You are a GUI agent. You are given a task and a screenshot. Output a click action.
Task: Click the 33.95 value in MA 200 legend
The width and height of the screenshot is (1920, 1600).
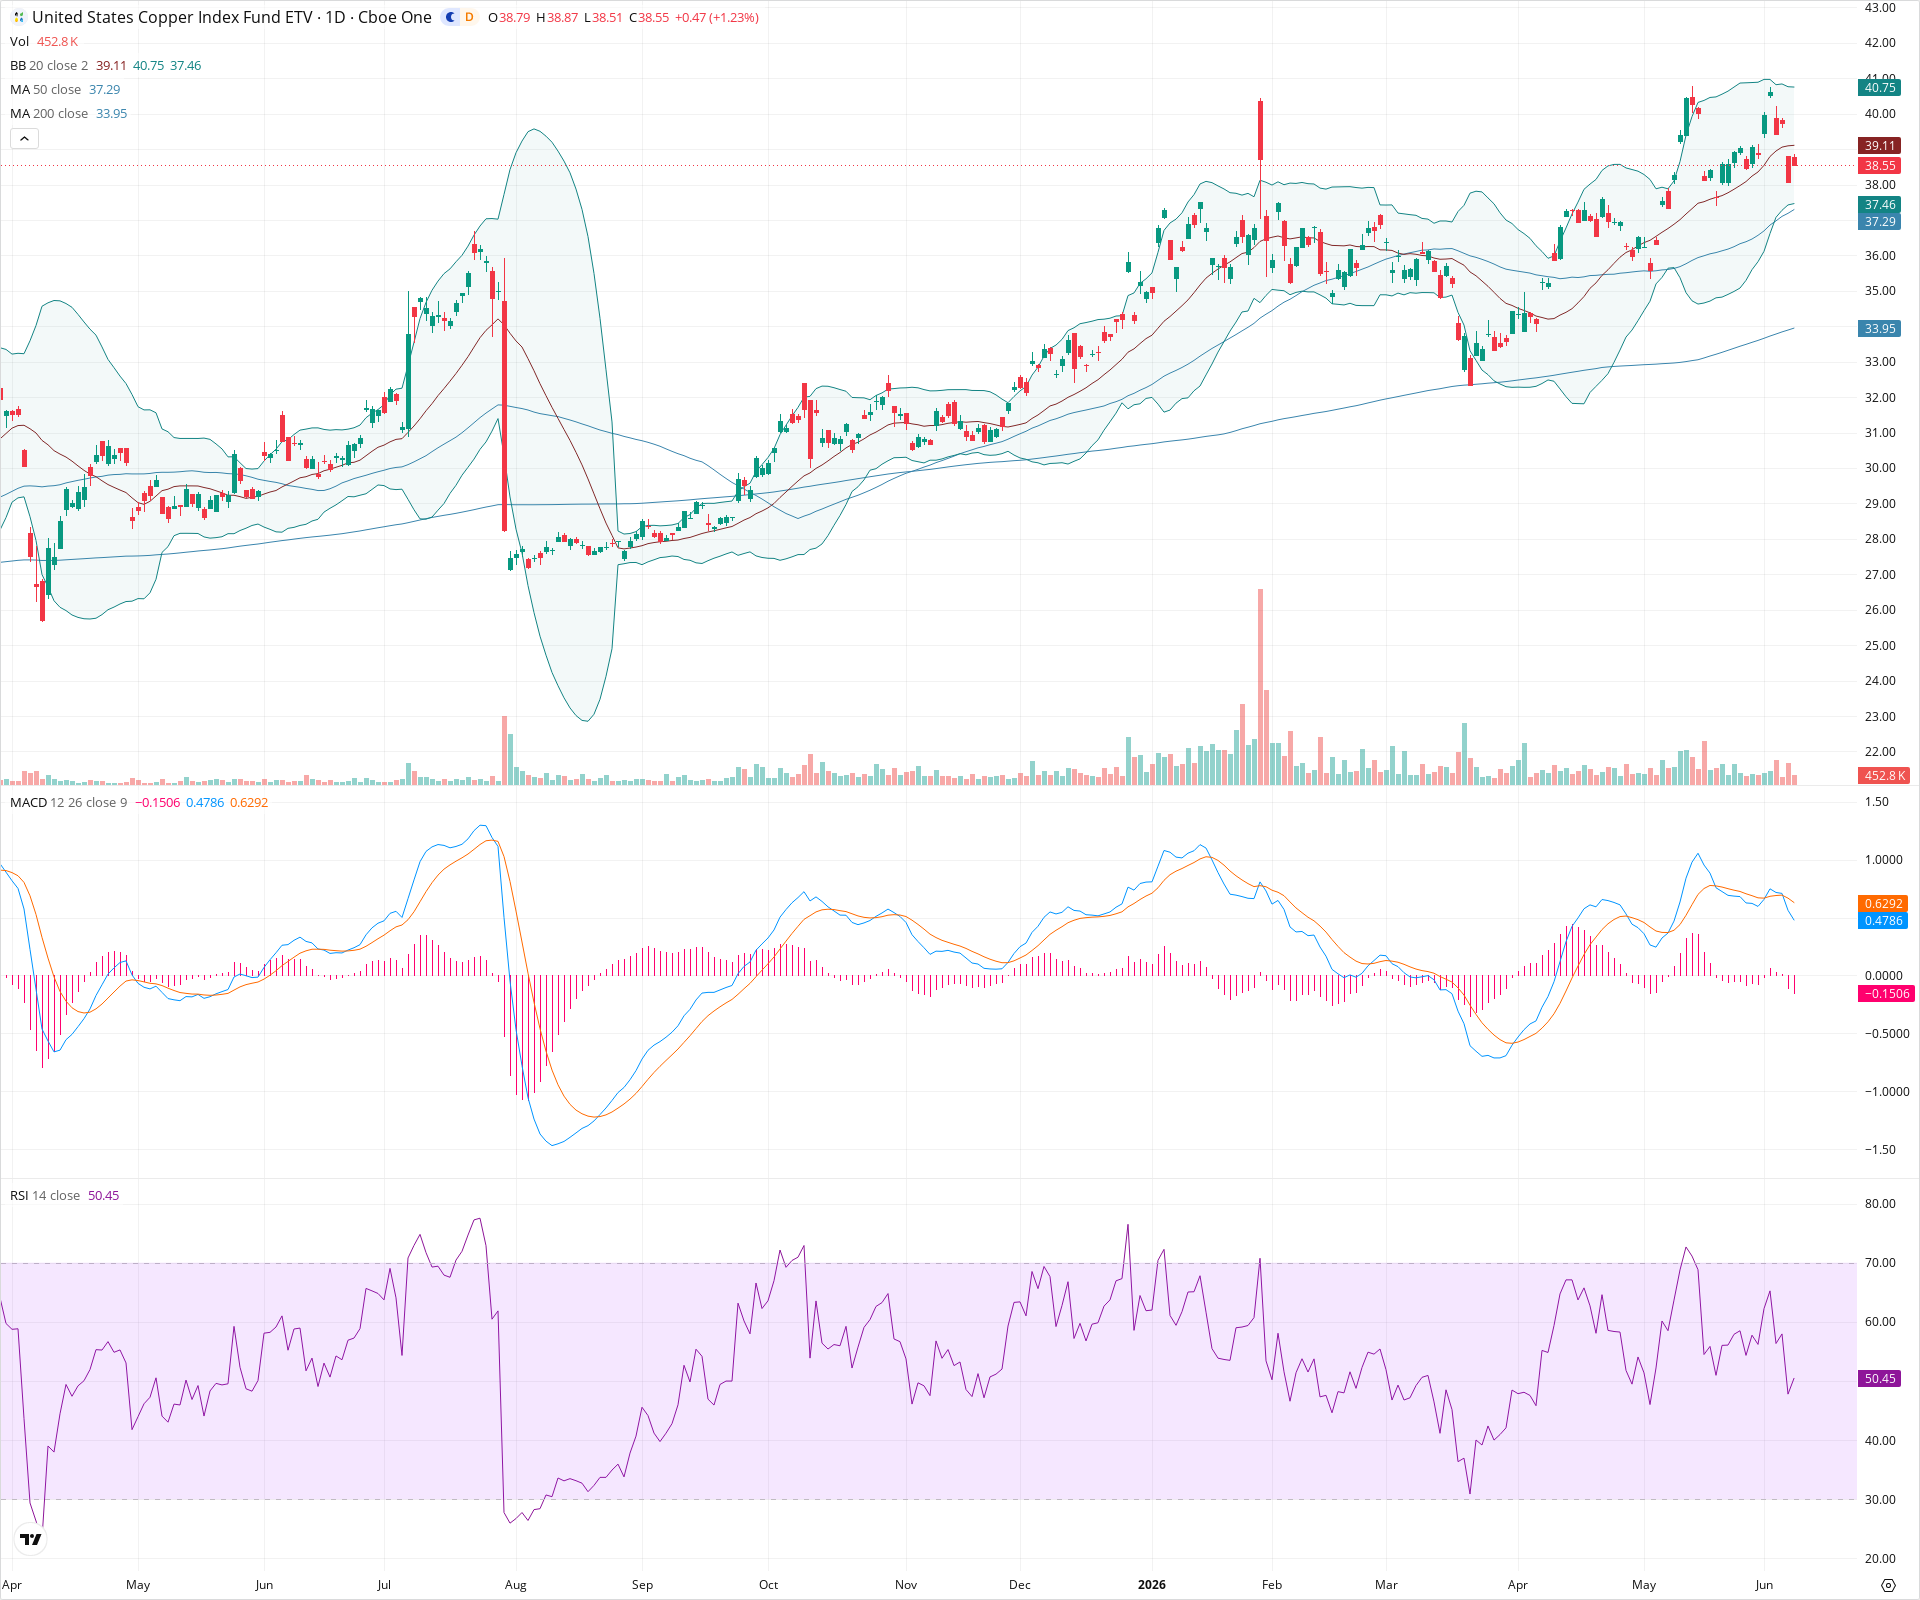pos(112,113)
